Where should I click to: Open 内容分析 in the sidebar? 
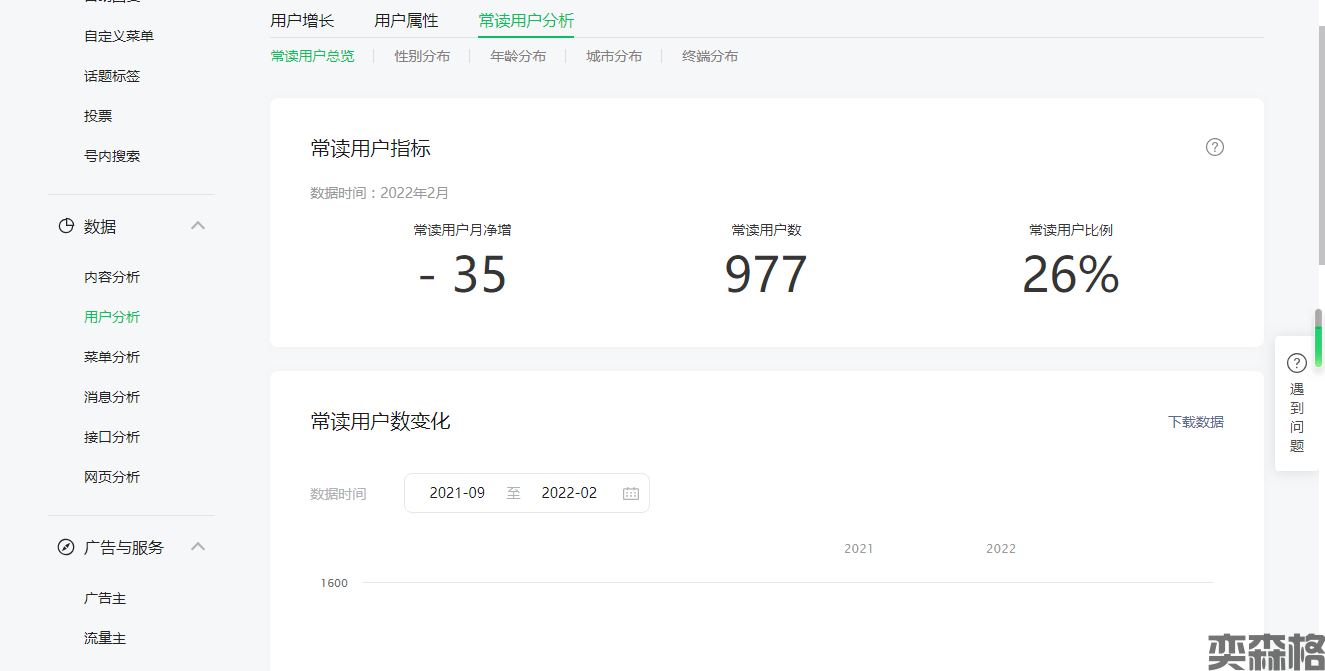pos(112,277)
